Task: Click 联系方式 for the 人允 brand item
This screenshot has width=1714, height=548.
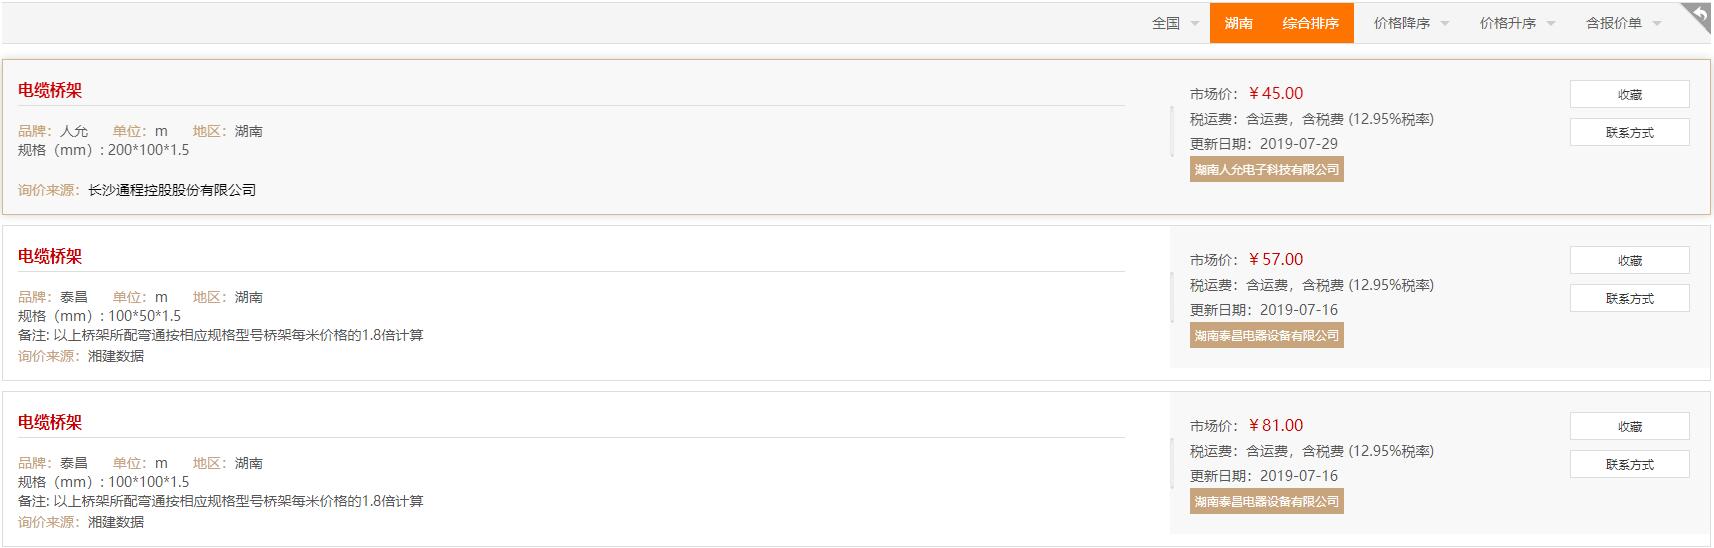Action: (x=1629, y=132)
